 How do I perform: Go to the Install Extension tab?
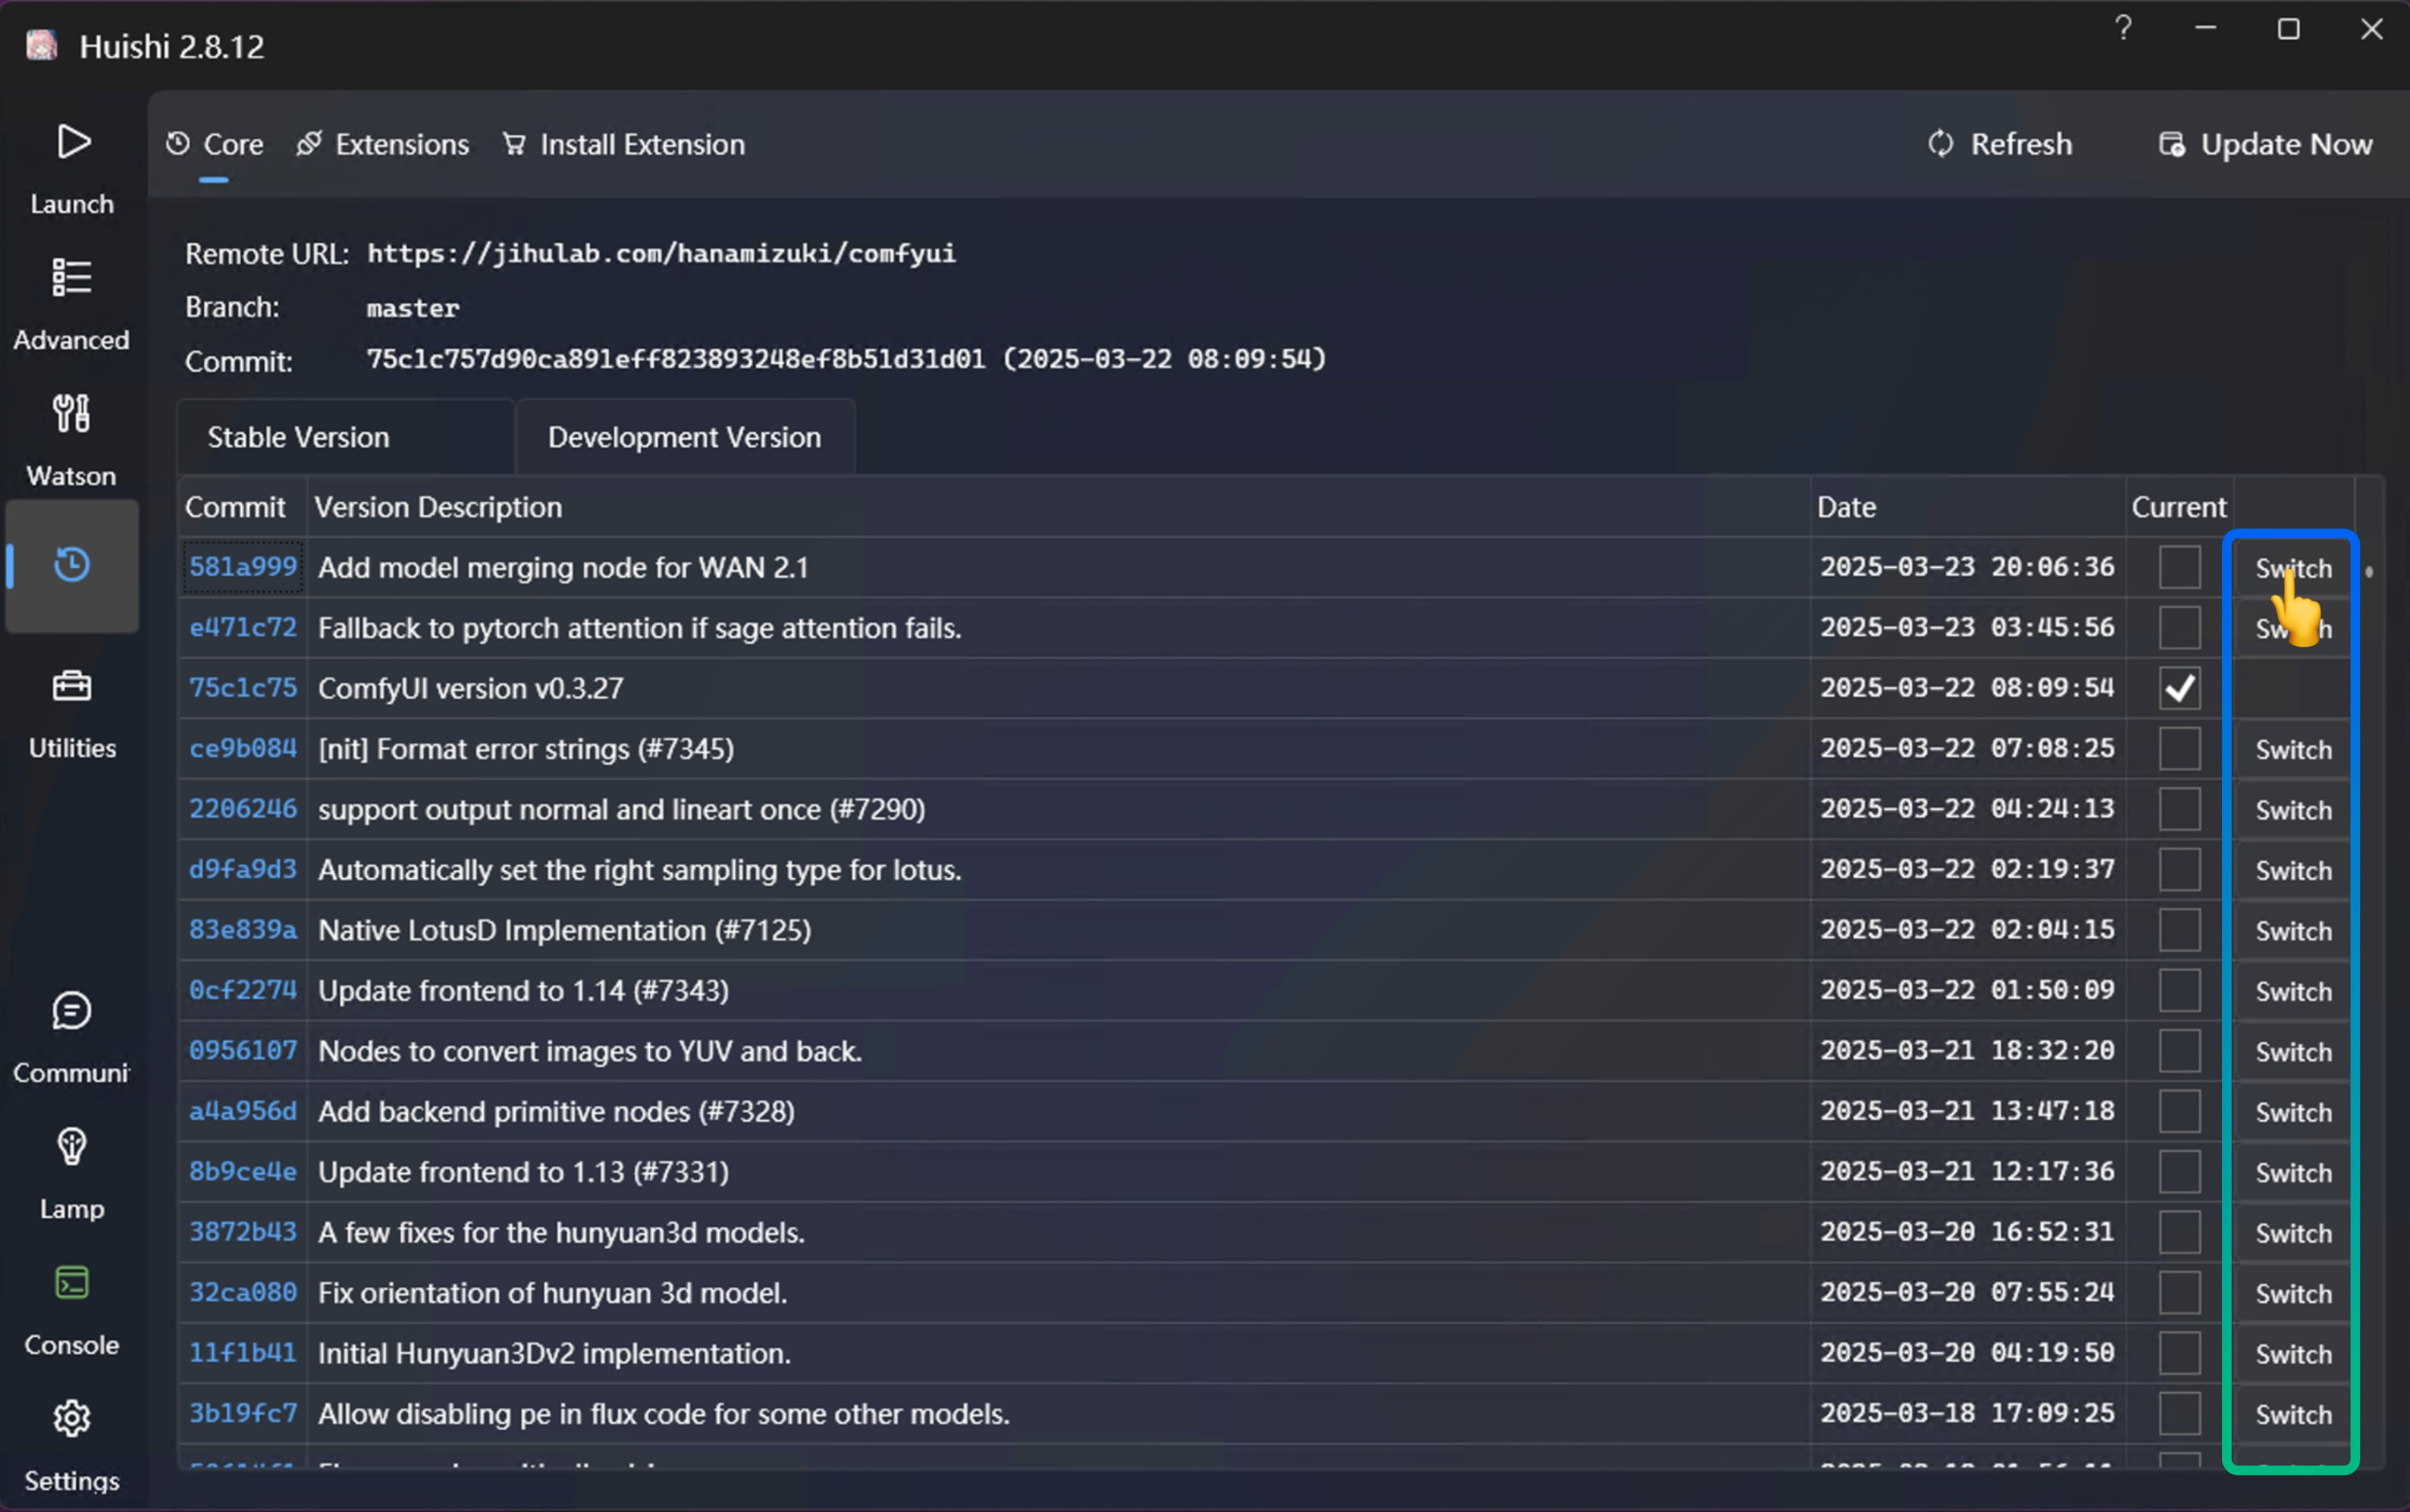tap(624, 145)
